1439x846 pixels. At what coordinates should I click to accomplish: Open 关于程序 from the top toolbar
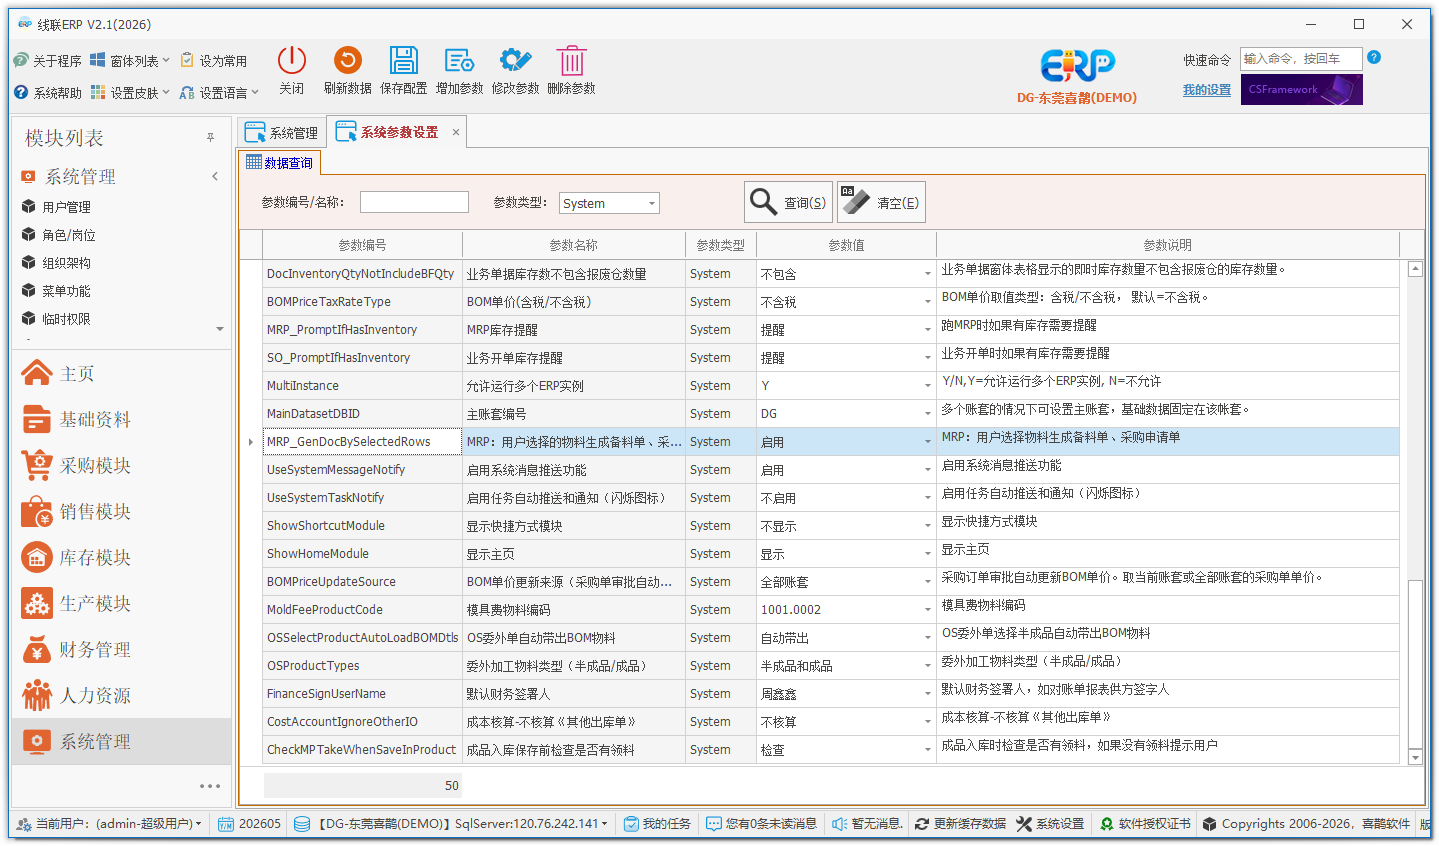[x=48, y=61]
